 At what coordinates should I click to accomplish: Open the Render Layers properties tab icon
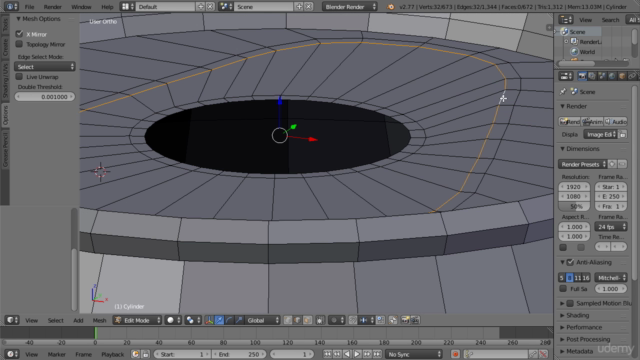(592, 76)
